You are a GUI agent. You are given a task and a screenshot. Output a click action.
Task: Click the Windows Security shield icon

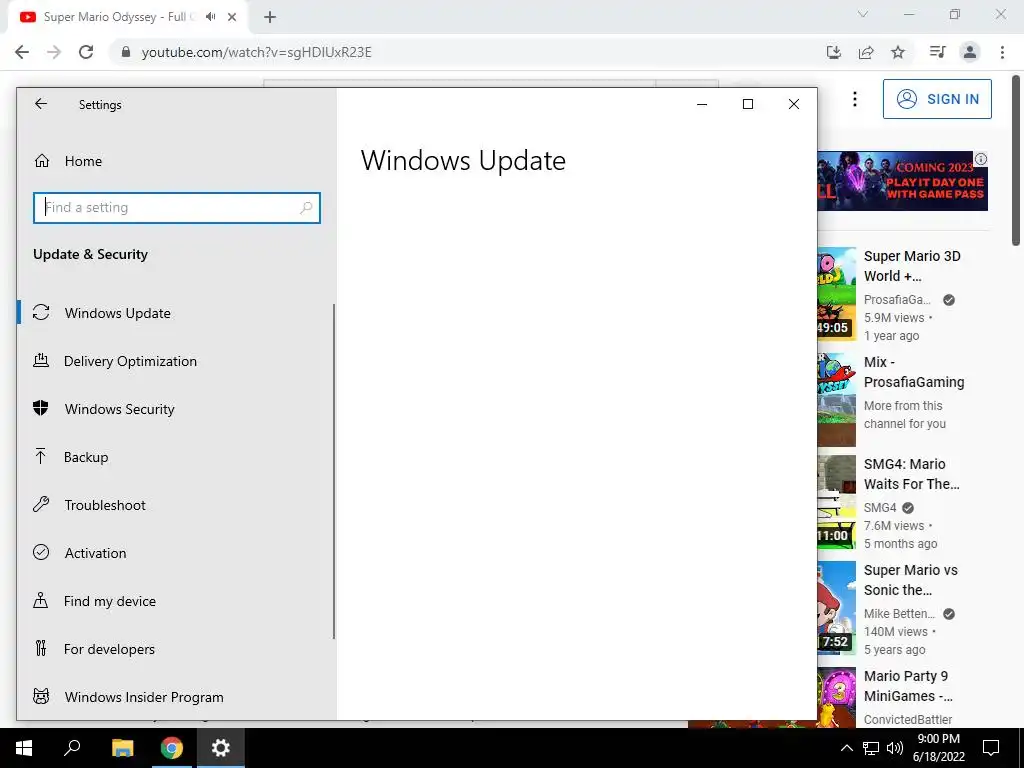[40, 408]
